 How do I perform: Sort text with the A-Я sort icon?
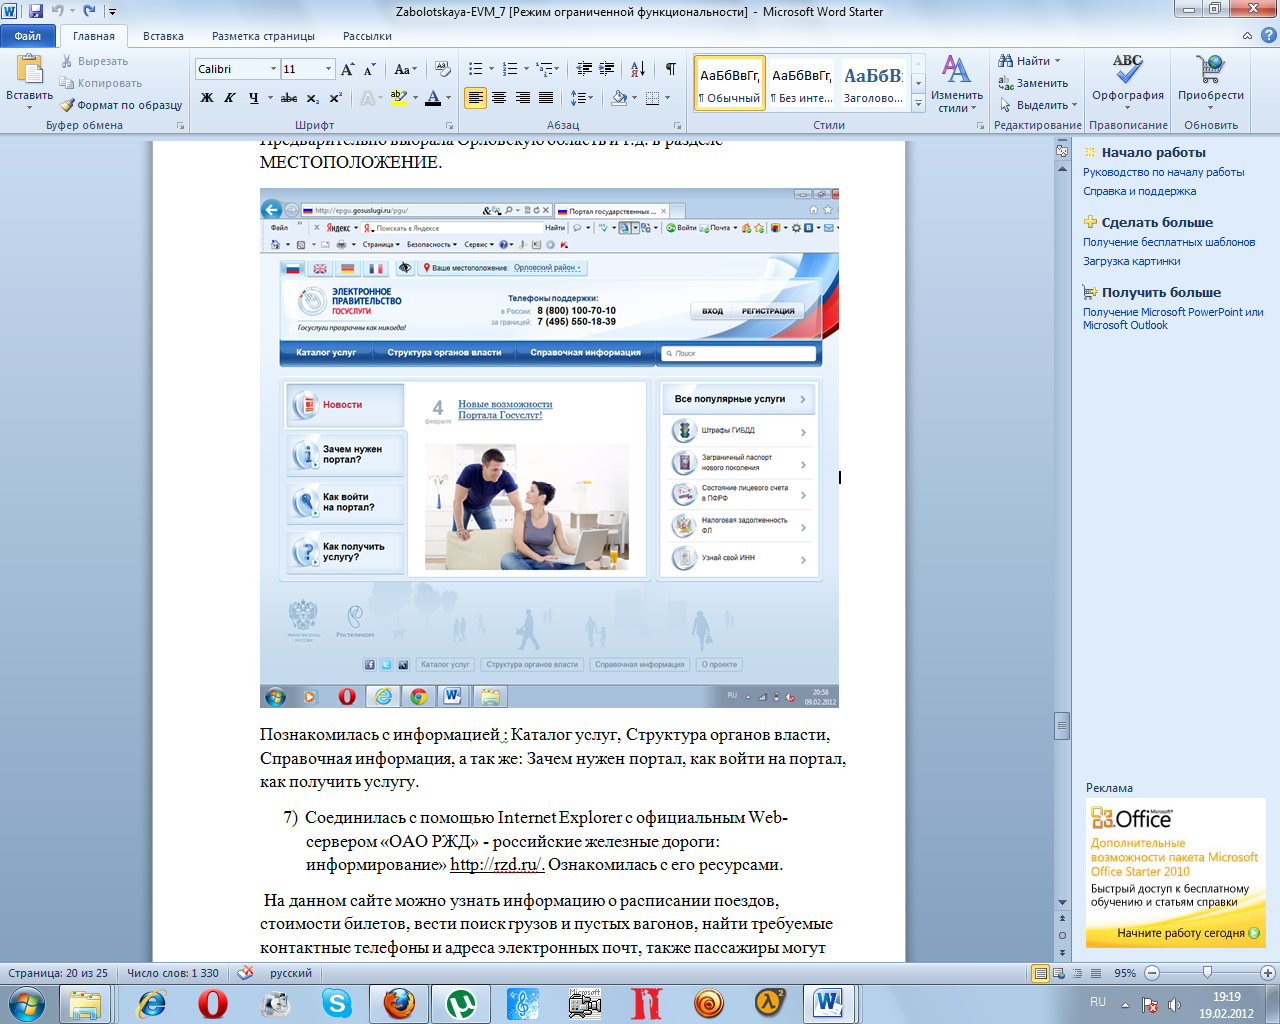pyautogui.click(x=637, y=69)
